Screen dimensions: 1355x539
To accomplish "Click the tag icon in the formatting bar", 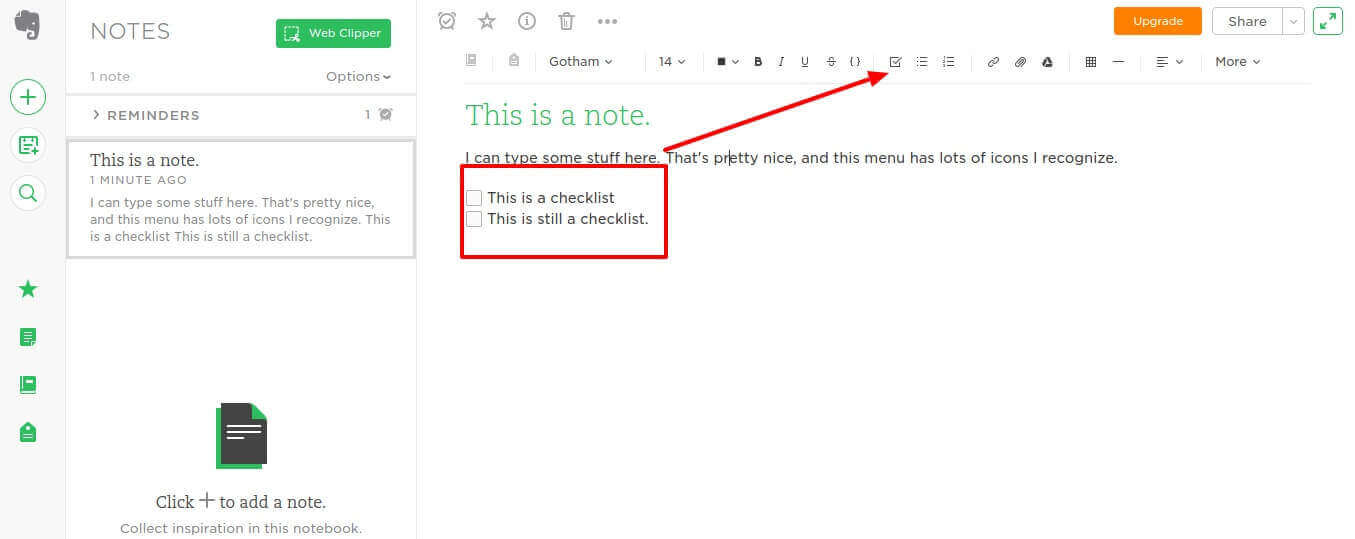I will (x=514, y=60).
